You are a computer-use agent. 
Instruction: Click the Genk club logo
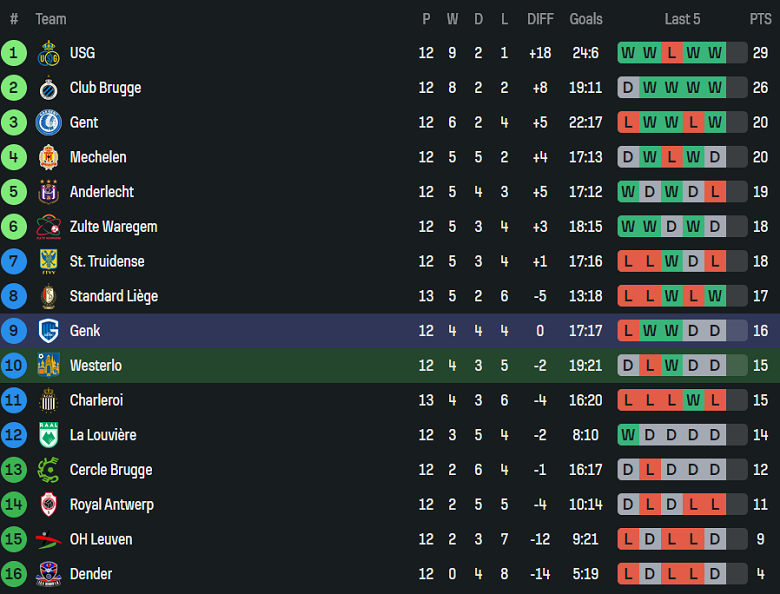pyautogui.click(x=48, y=331)
